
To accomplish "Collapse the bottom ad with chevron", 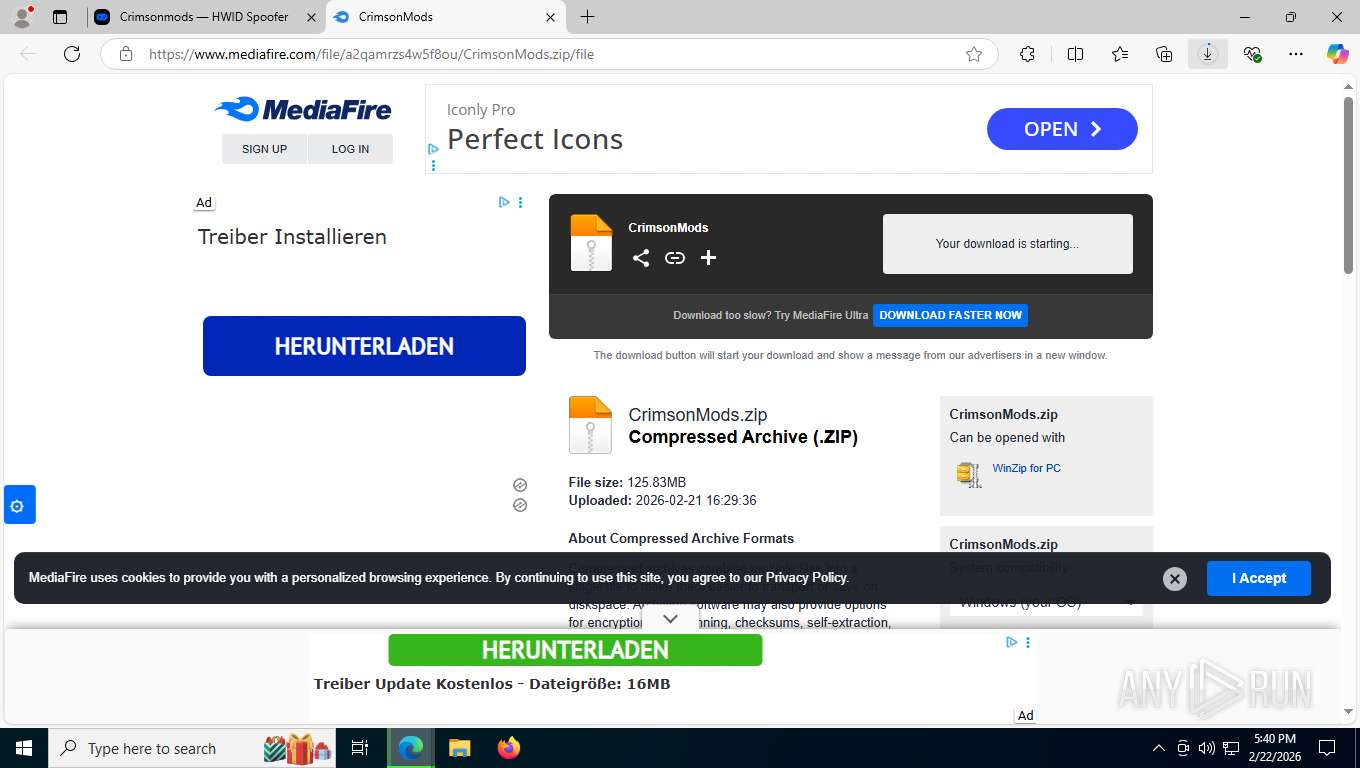I will pyautogui.click(x=671, y=619).
